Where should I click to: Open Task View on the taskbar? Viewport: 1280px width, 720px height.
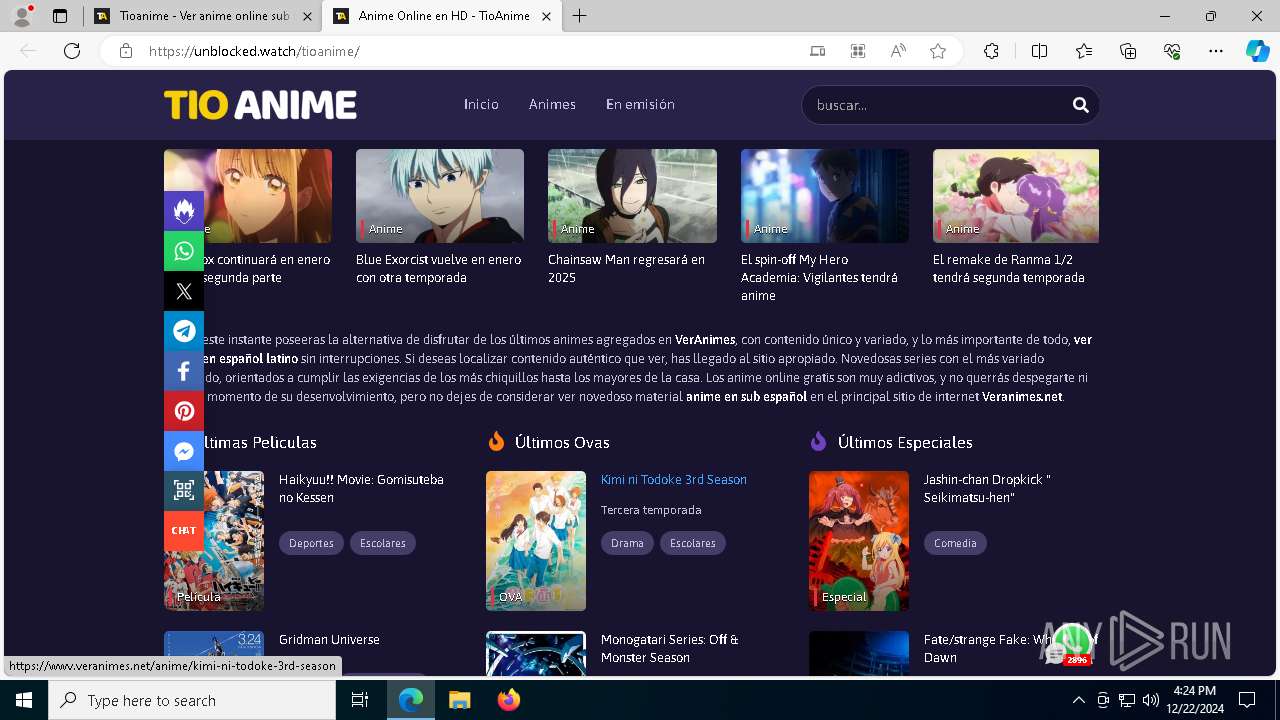pos(361,700)
